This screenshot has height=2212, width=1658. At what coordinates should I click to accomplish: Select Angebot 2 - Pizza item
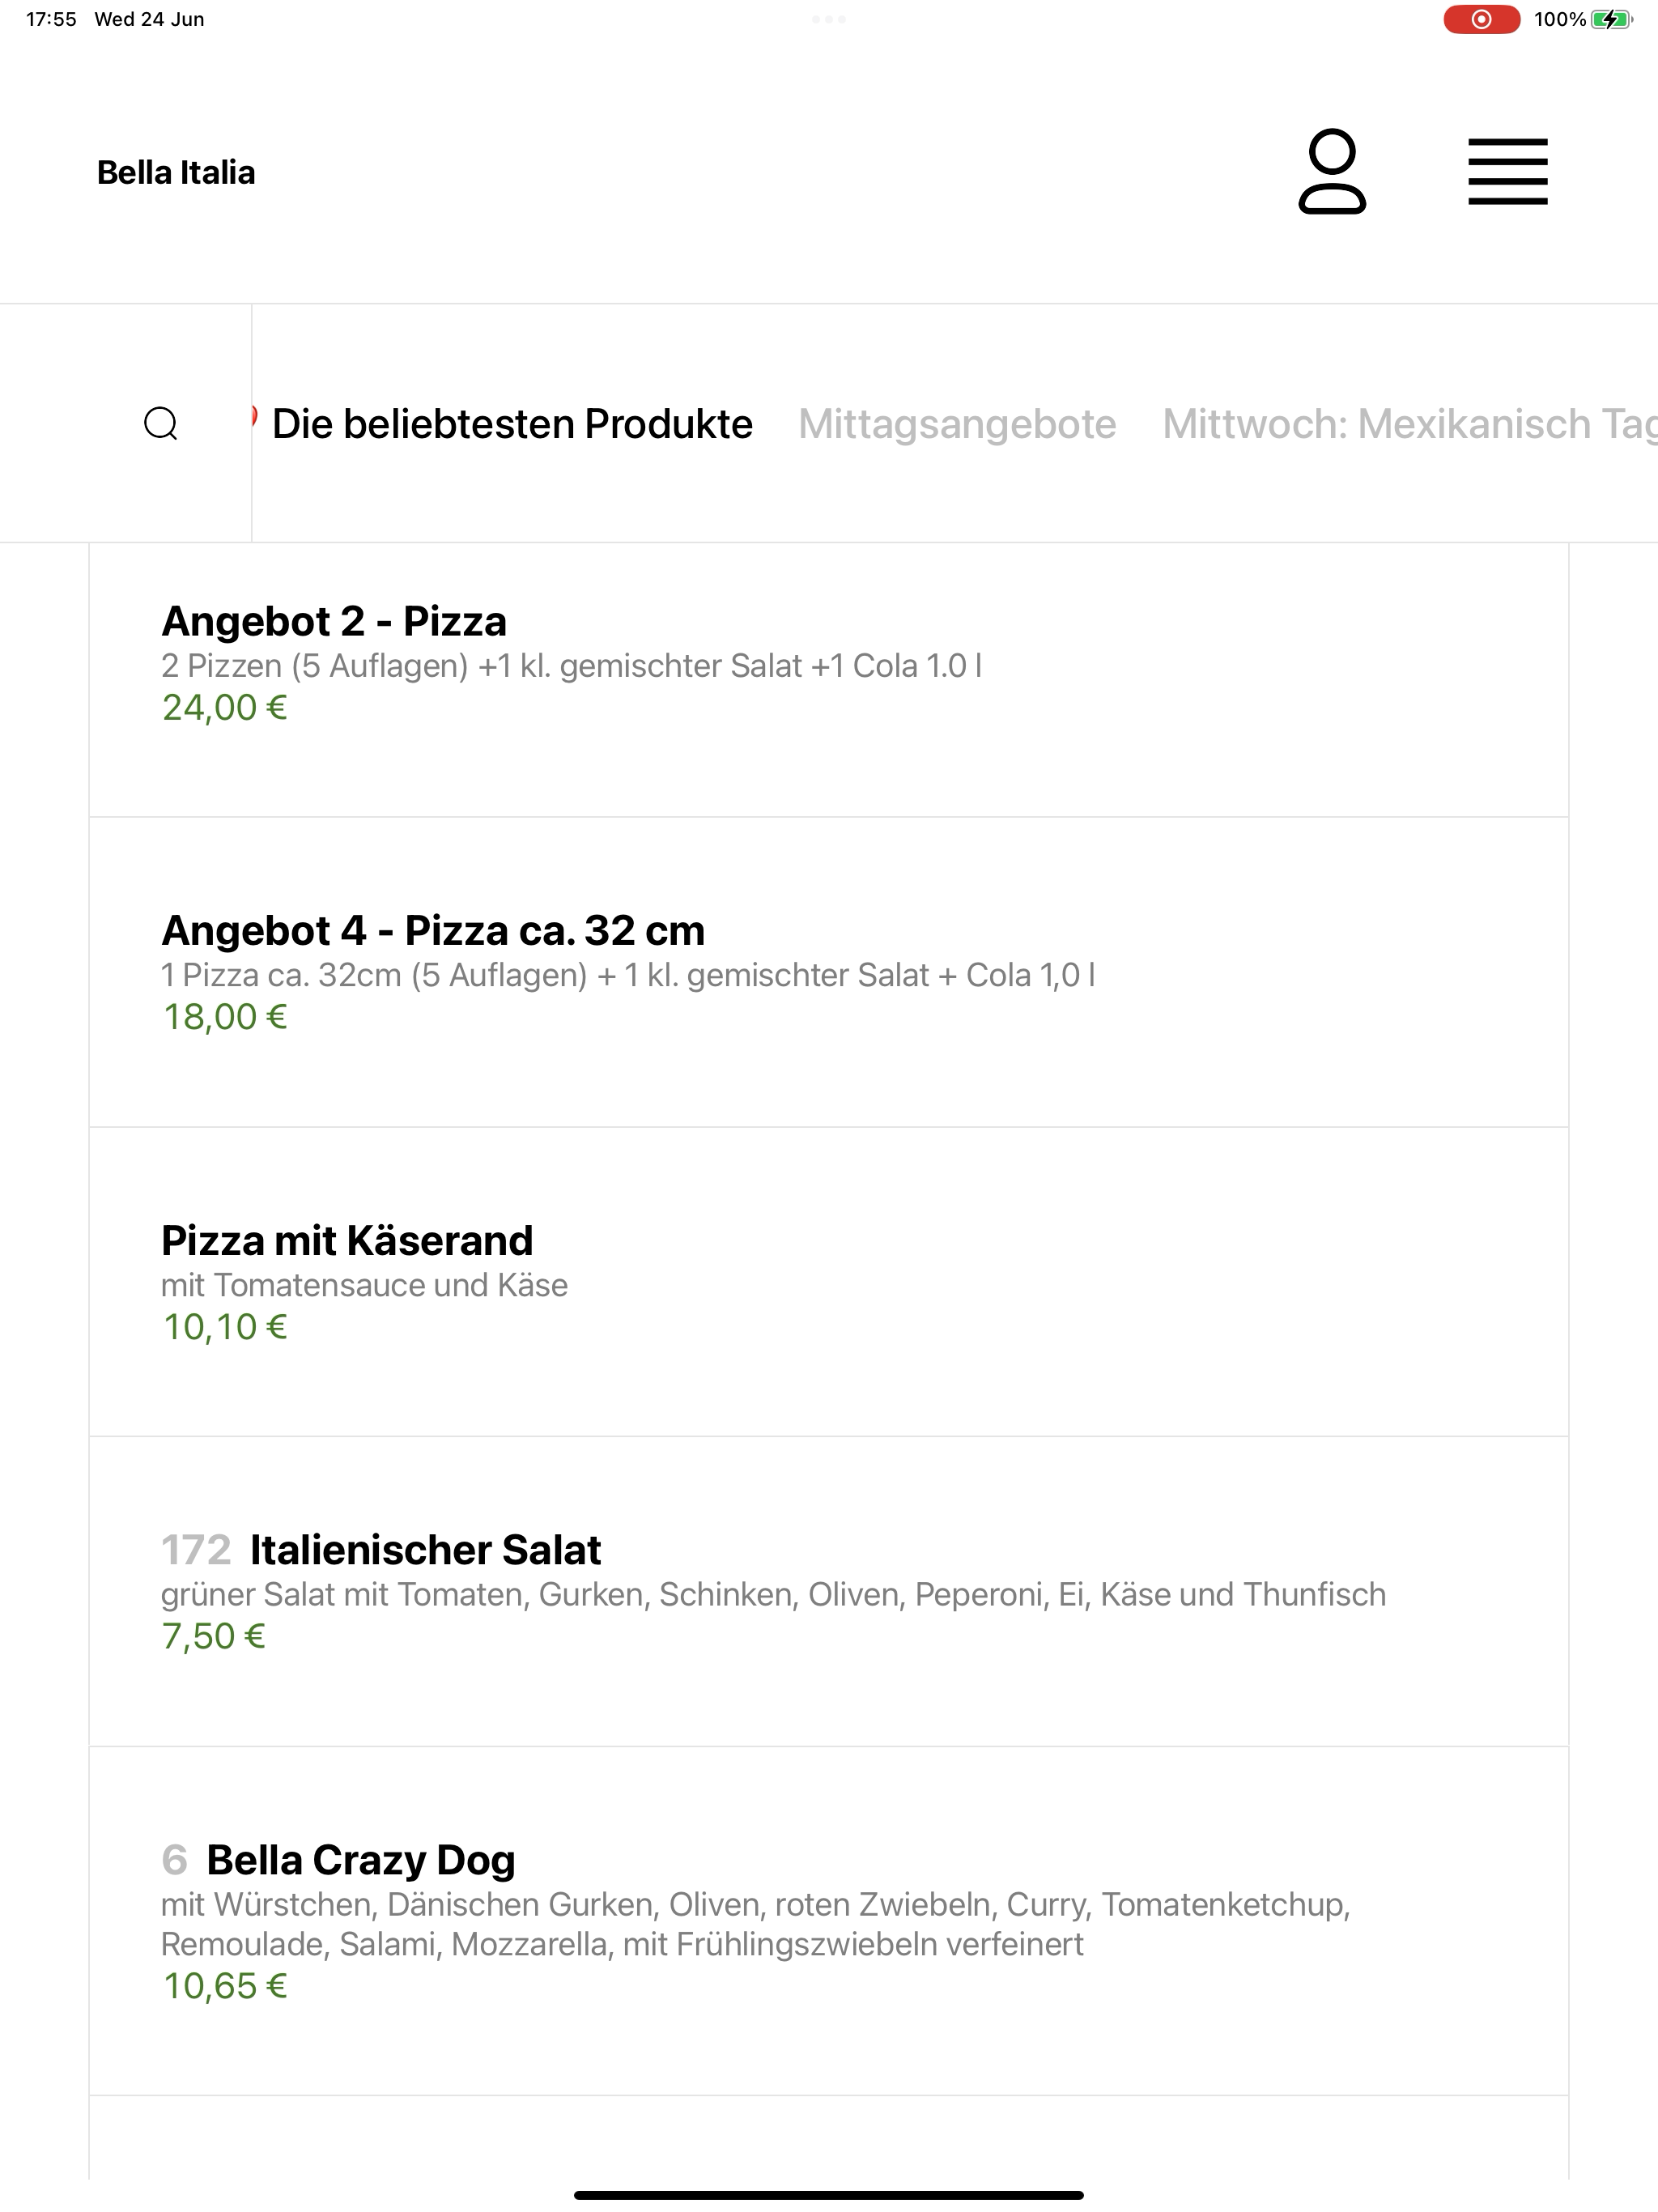click(x=828, y=681)
